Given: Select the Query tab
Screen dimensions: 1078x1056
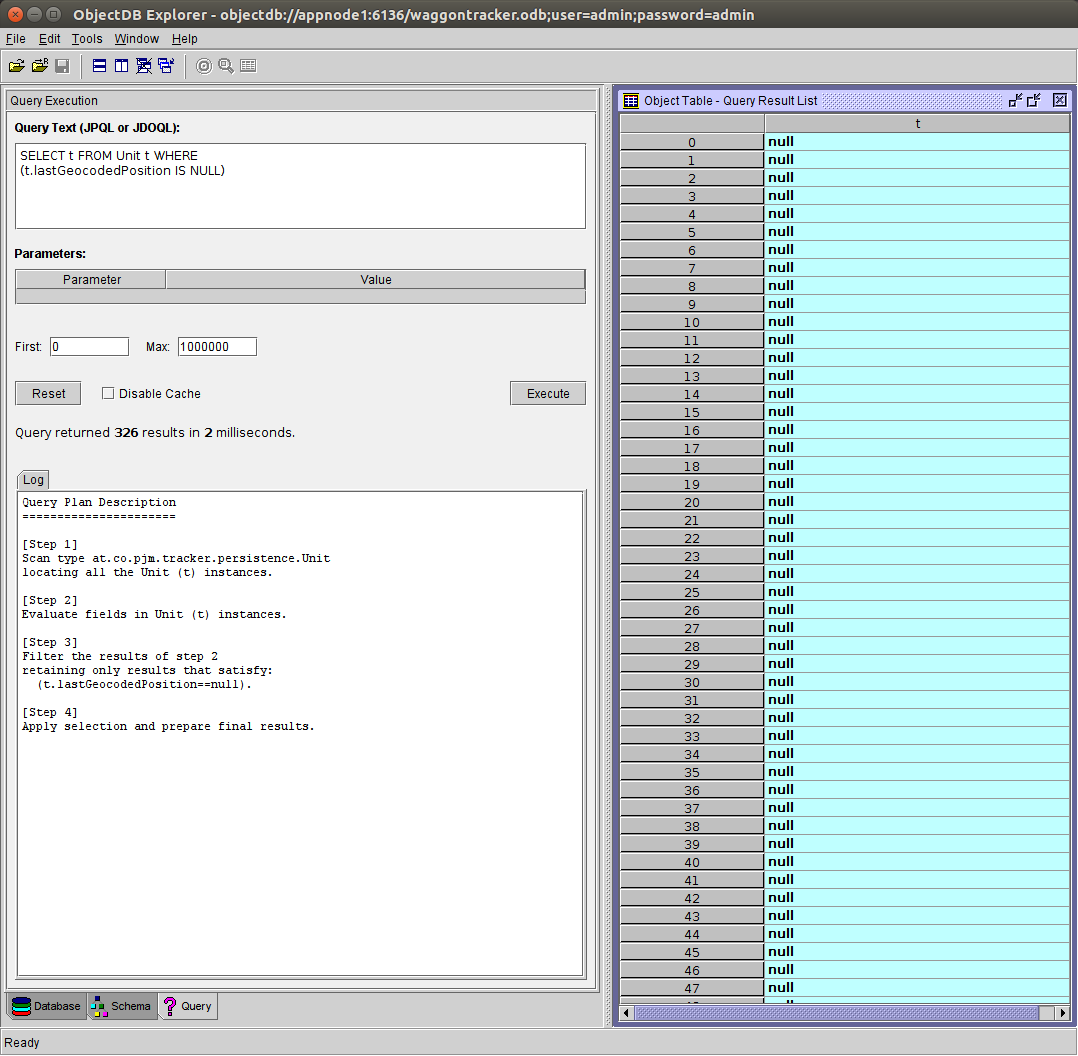Looking at the screenshot, I should click(x=188, y=1006).
